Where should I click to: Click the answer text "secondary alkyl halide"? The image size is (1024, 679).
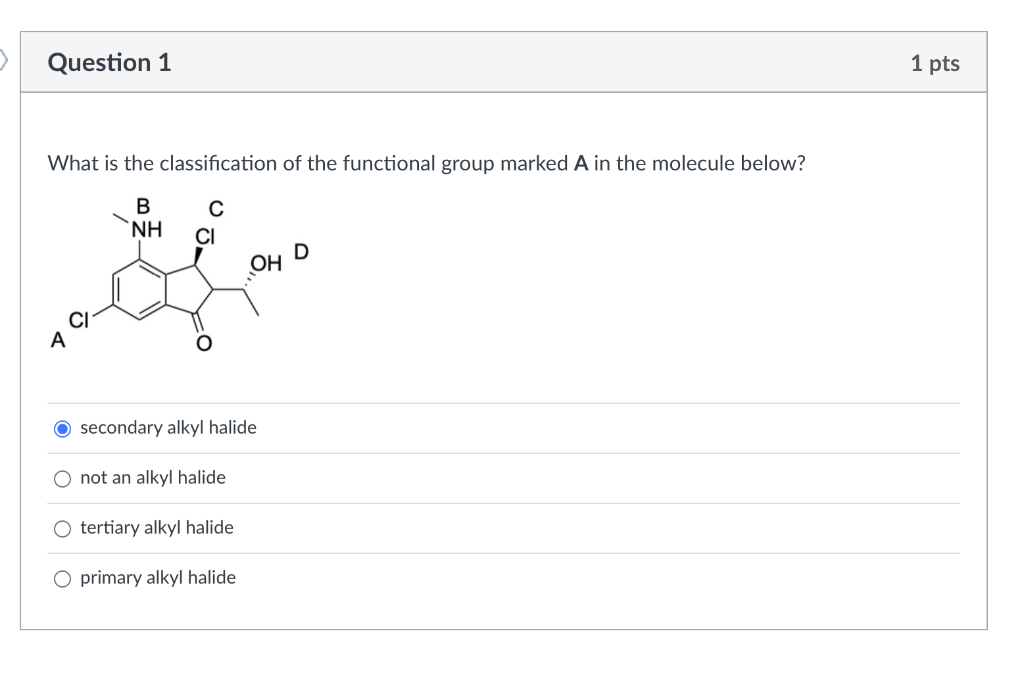point(168,427)
